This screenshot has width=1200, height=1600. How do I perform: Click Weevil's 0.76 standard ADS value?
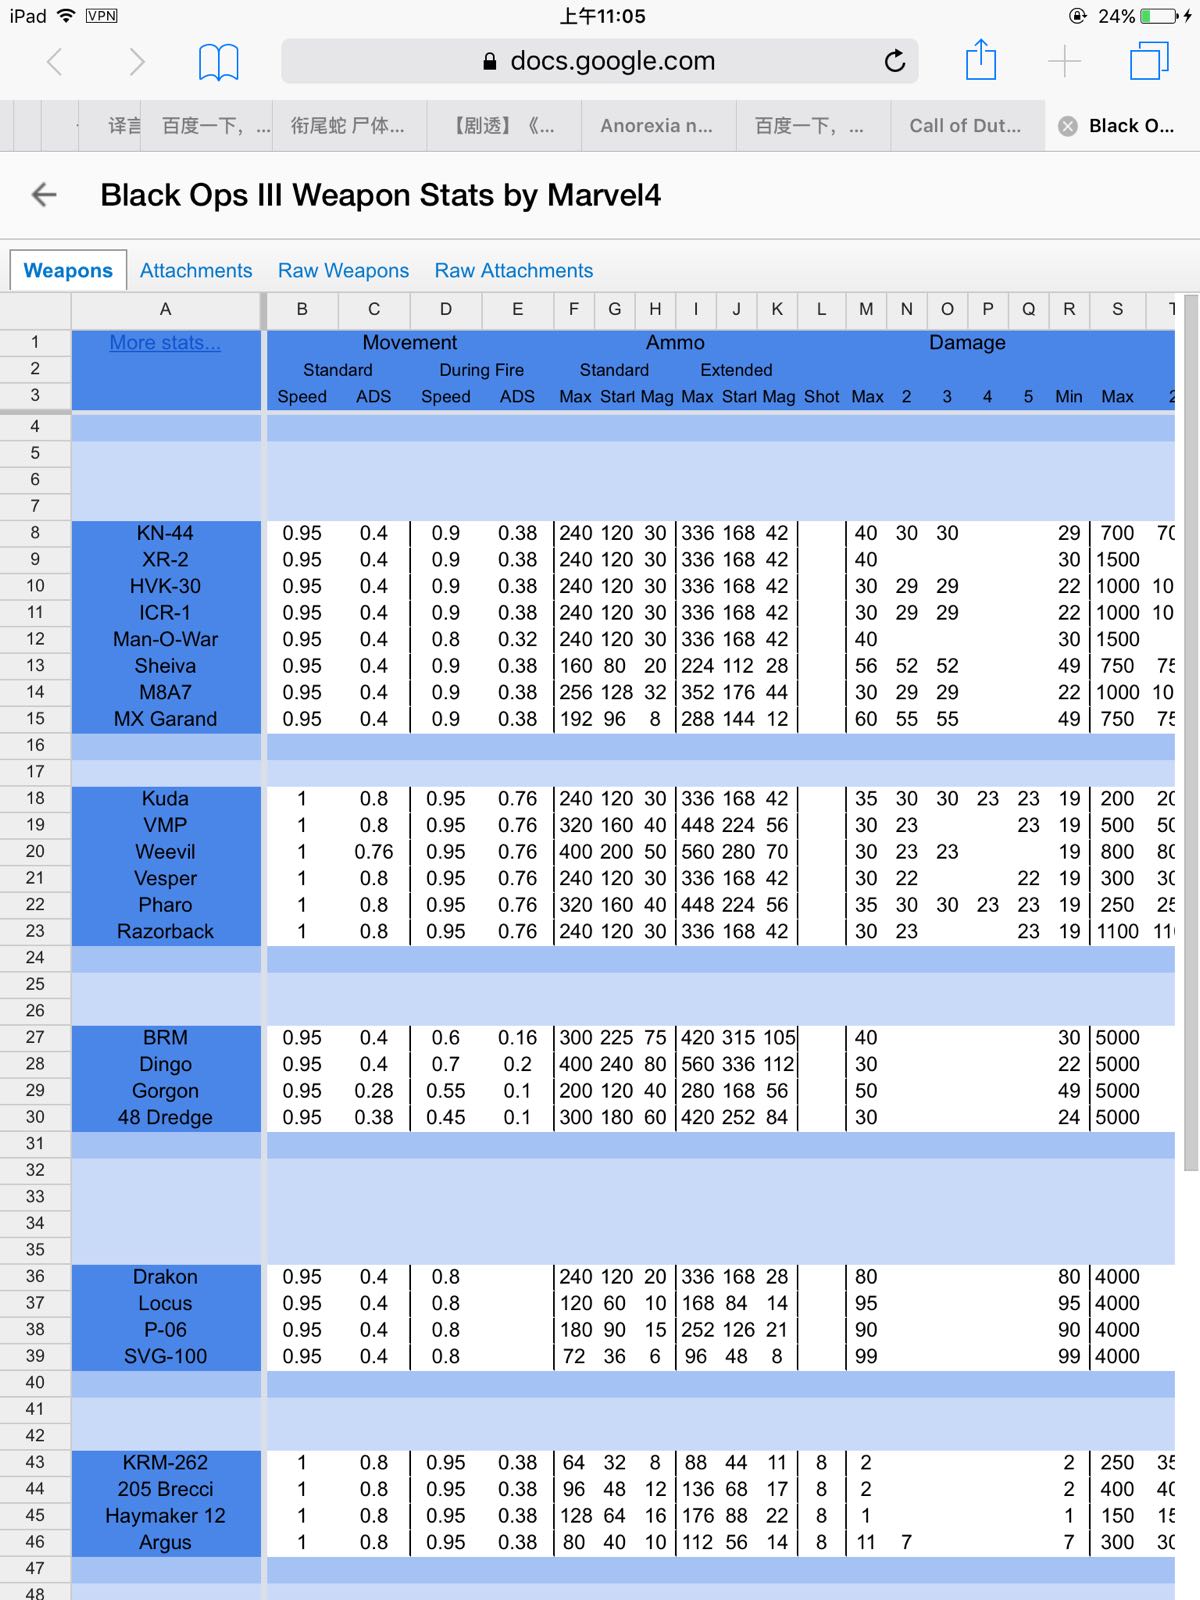tap(374, 852)
